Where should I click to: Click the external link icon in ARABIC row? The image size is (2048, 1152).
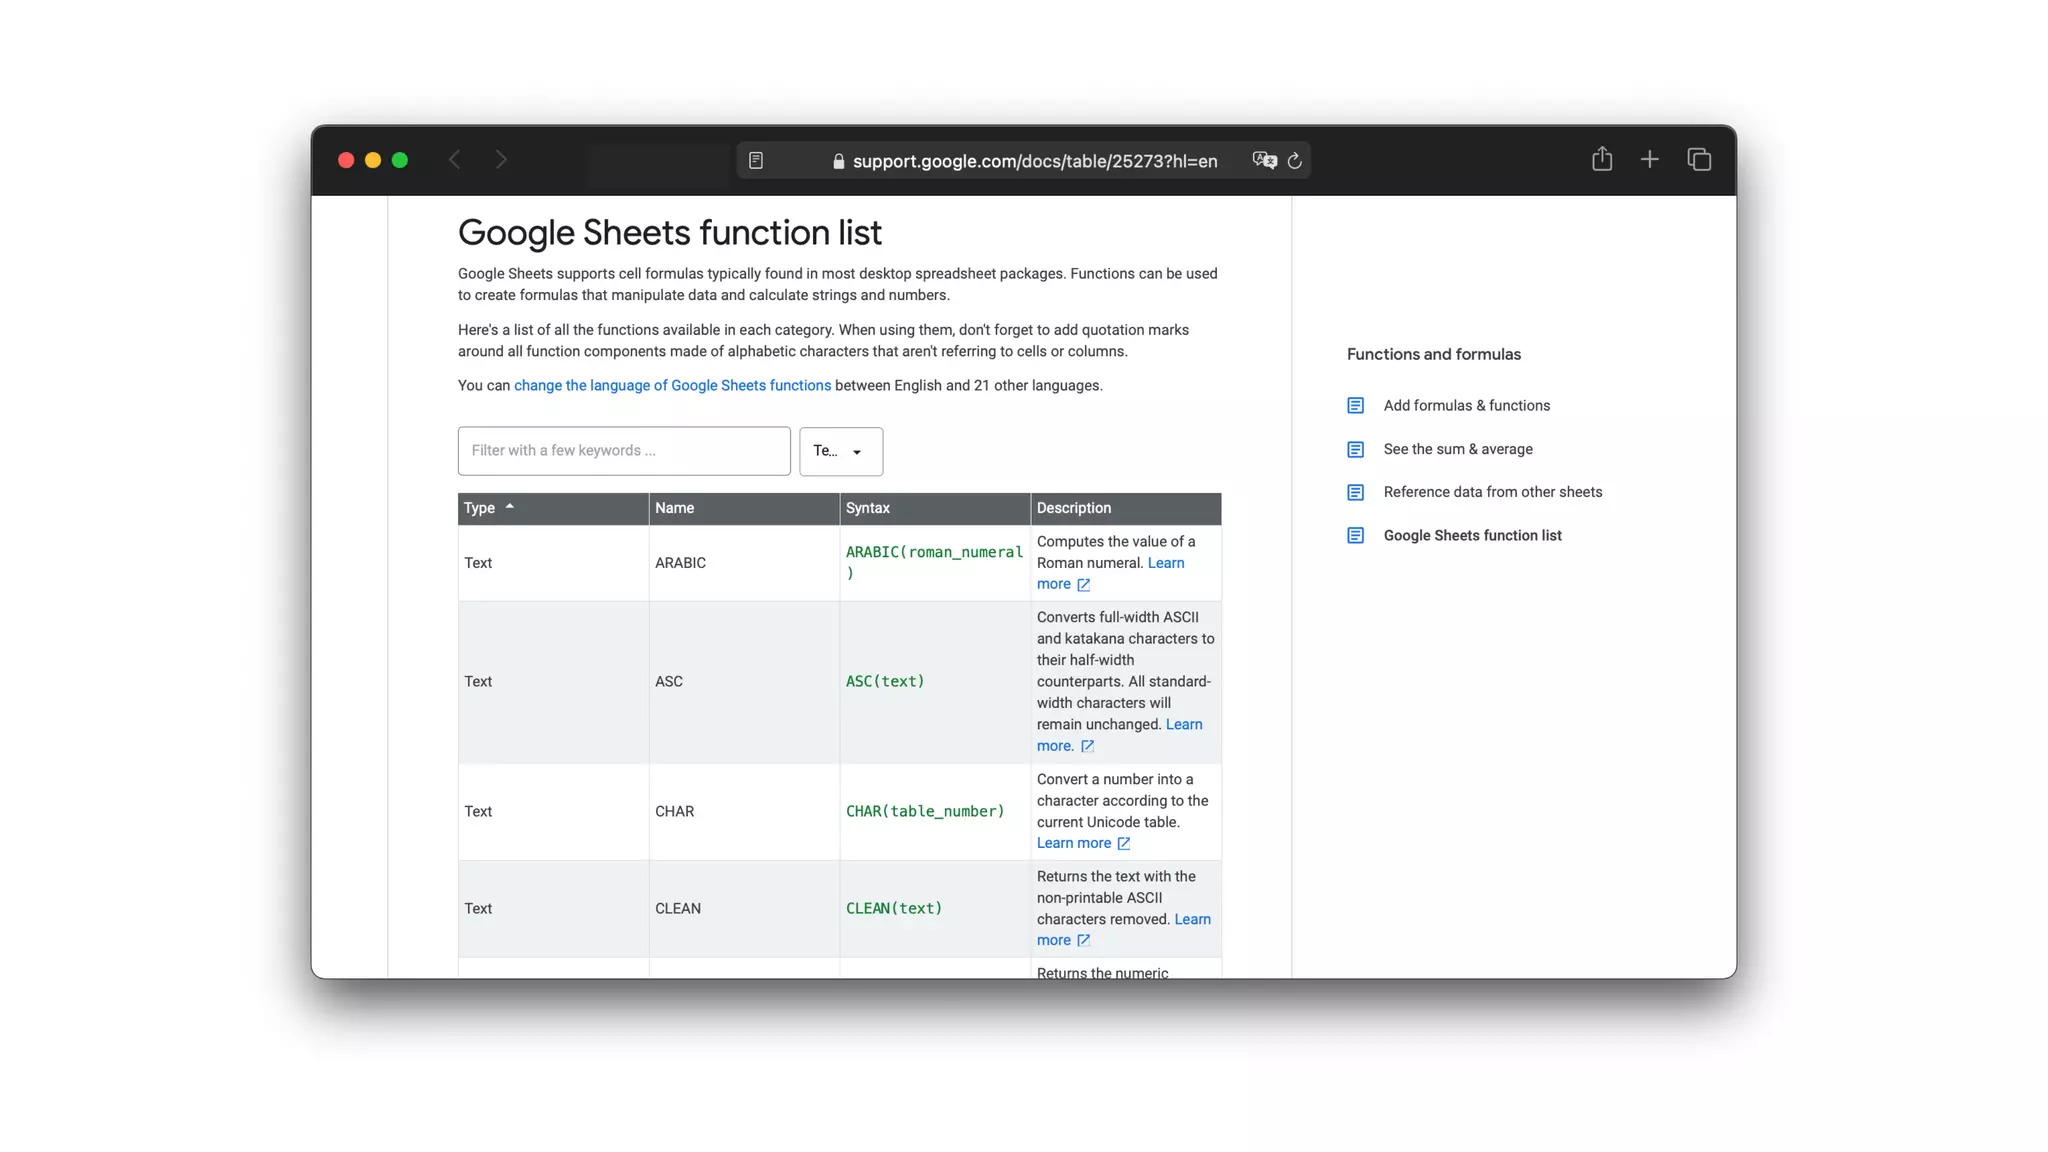[x=1083, y=584]
